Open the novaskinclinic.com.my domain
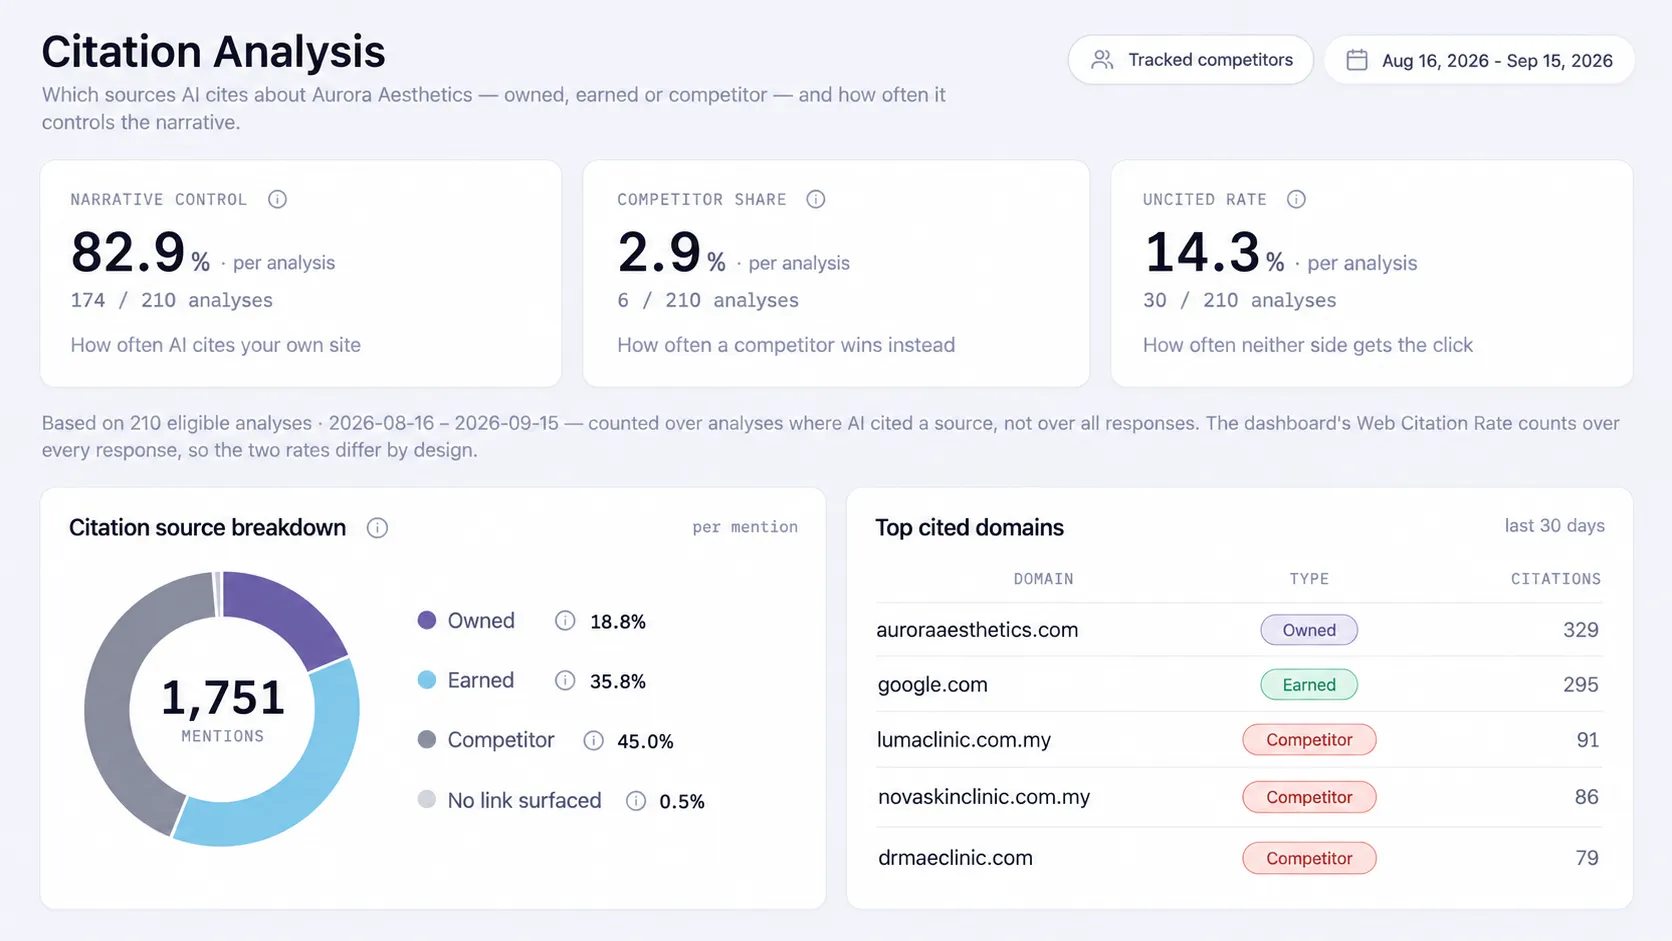1672x941 pixels. [984, 797]
